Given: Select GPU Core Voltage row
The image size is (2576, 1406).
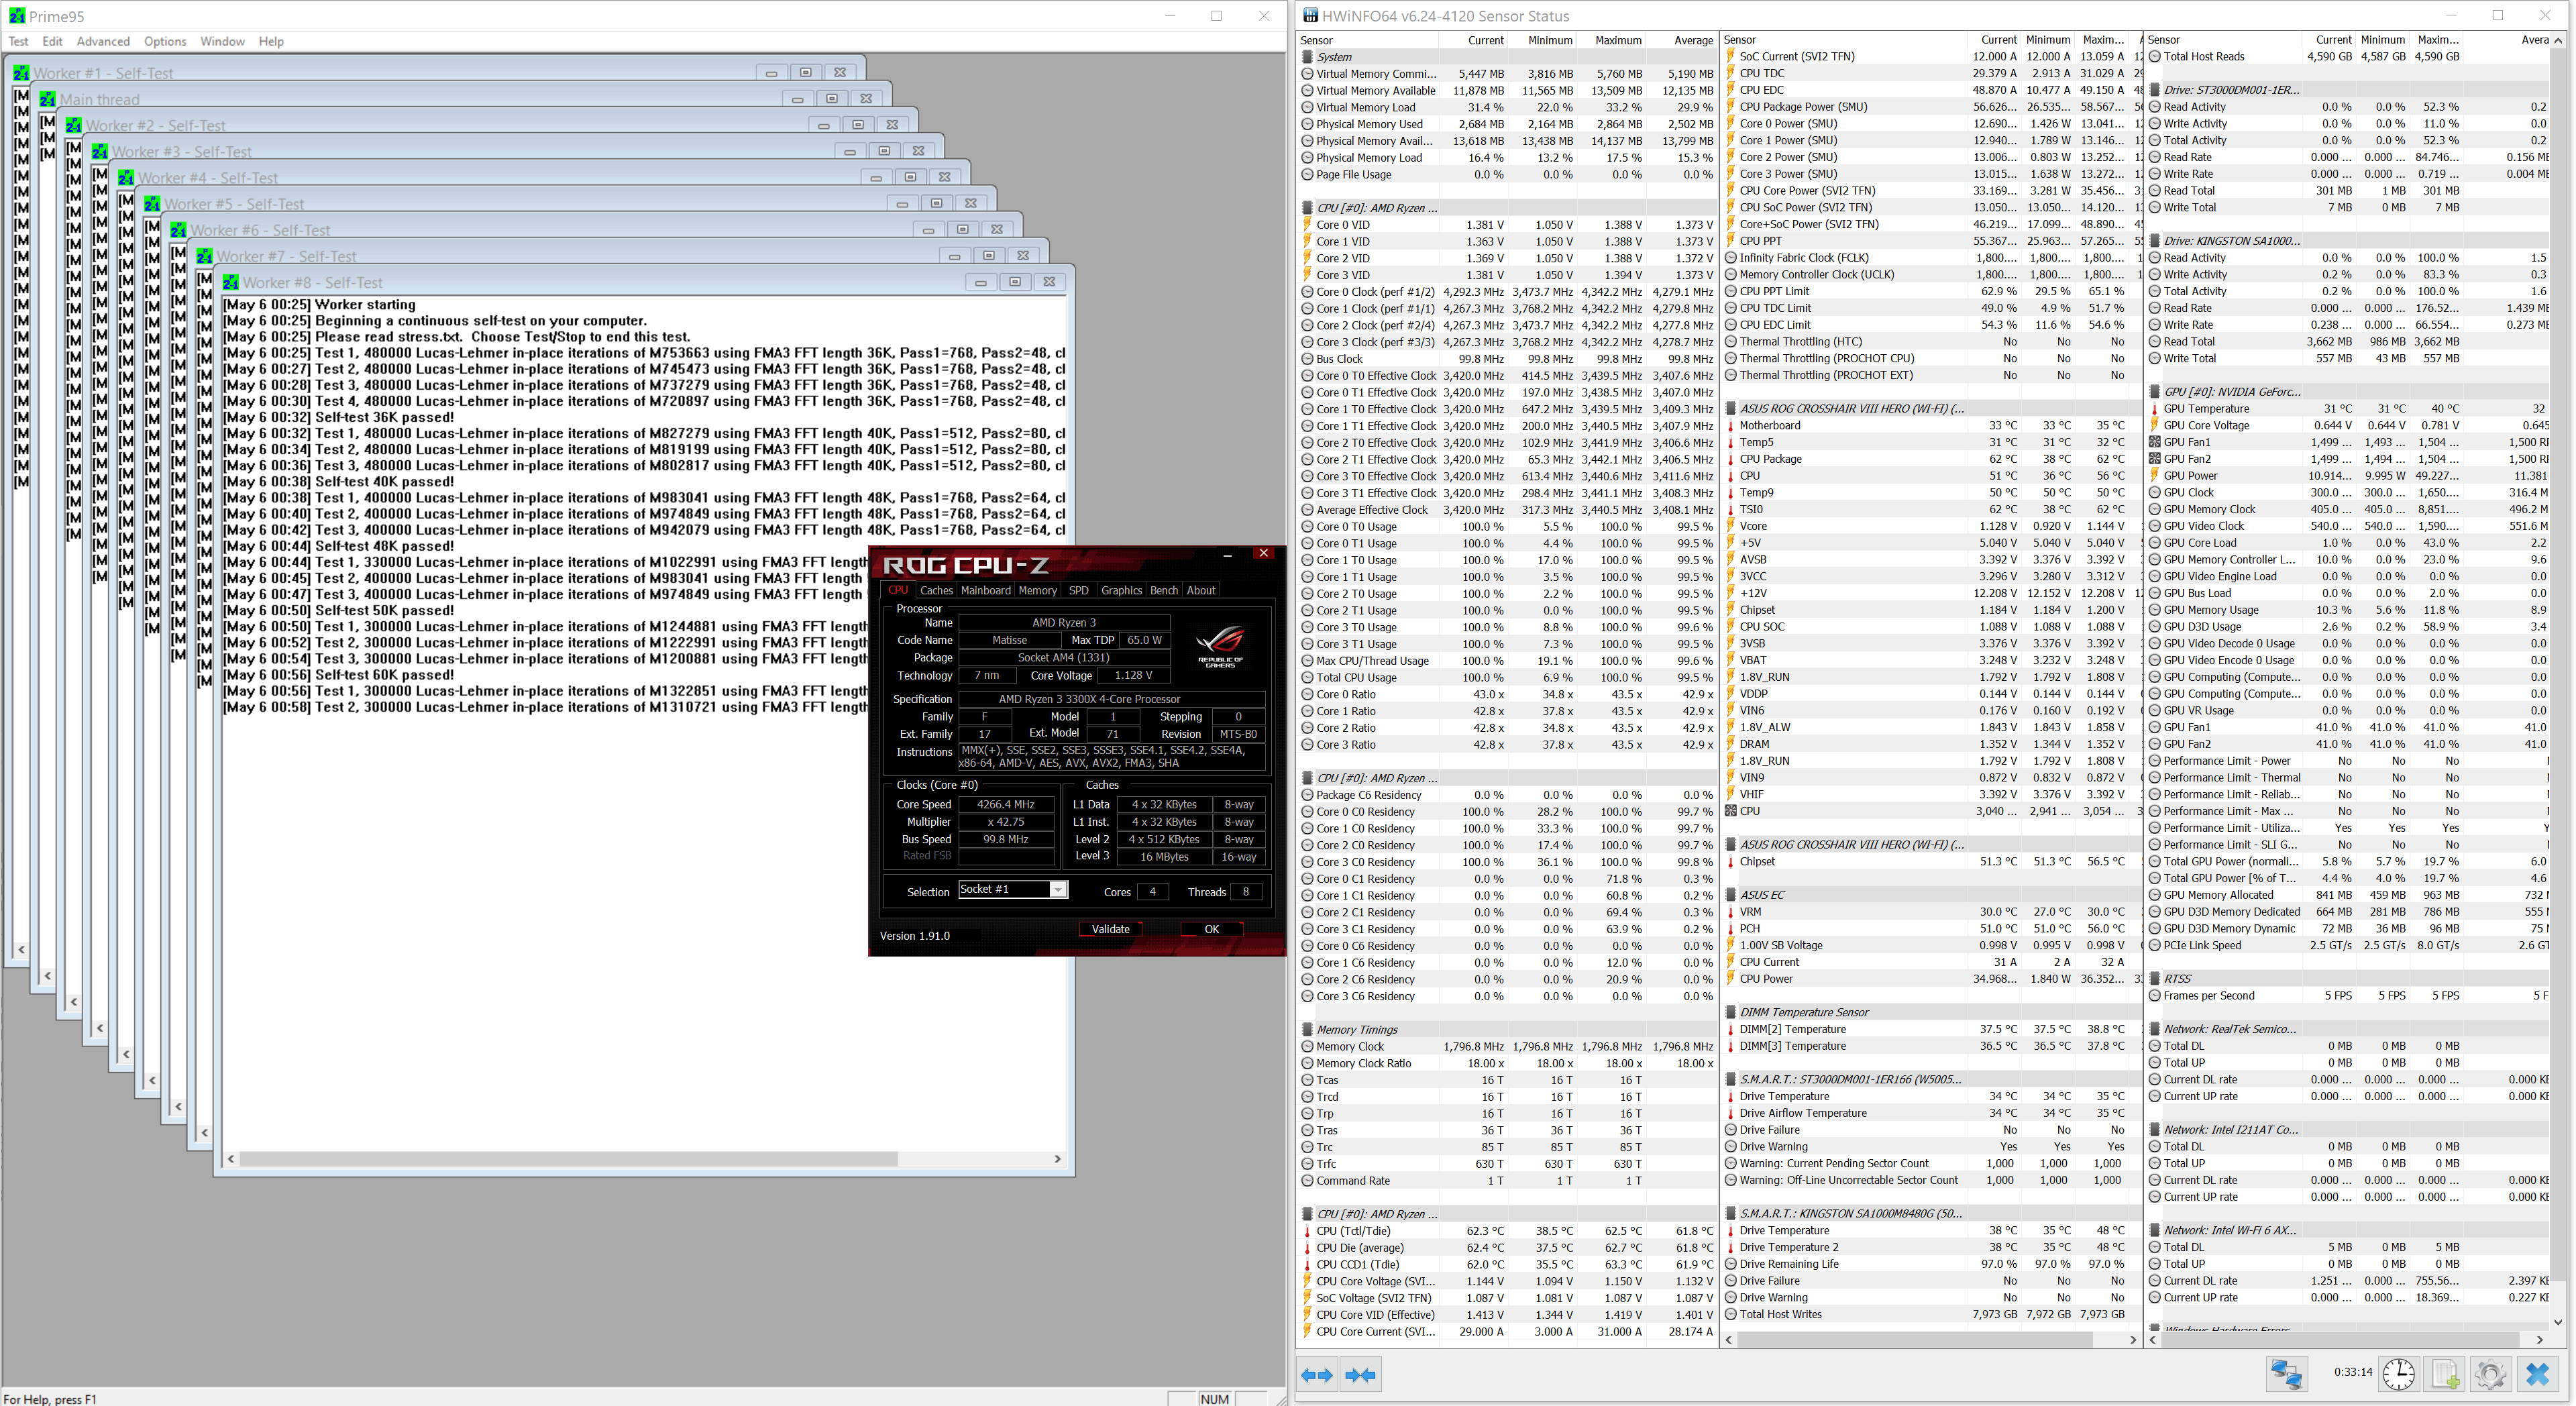Looking at the screenshot, I should click(2348, 426).
